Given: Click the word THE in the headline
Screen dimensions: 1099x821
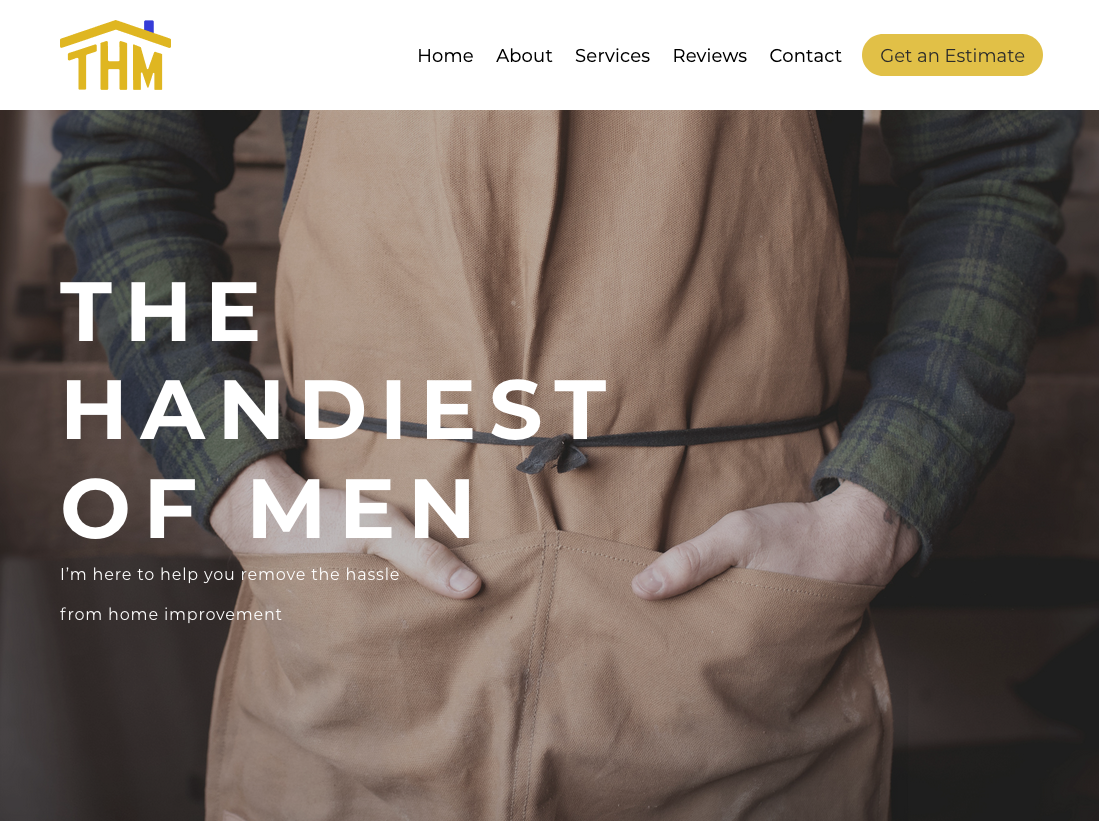Looking at the screenshot, I should coord(161,312).
